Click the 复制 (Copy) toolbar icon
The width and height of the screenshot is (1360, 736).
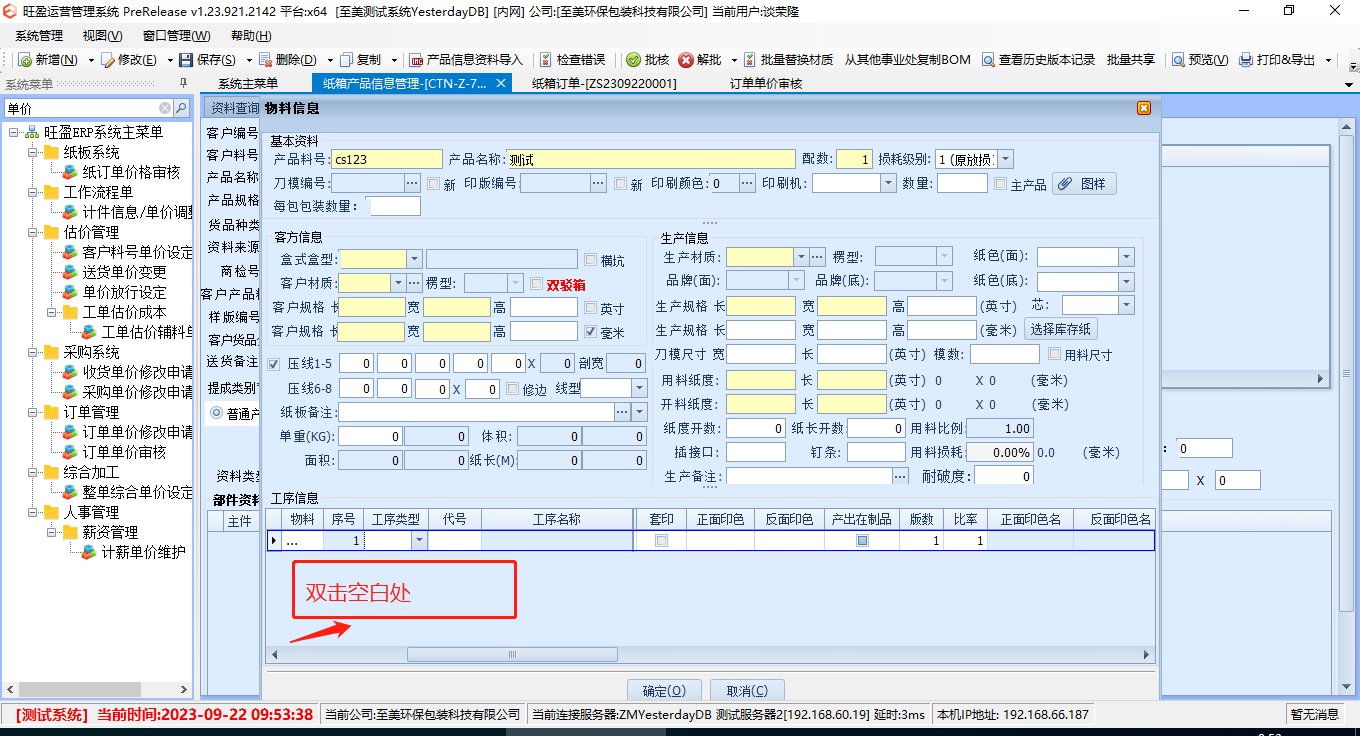[x=346, y=60]
